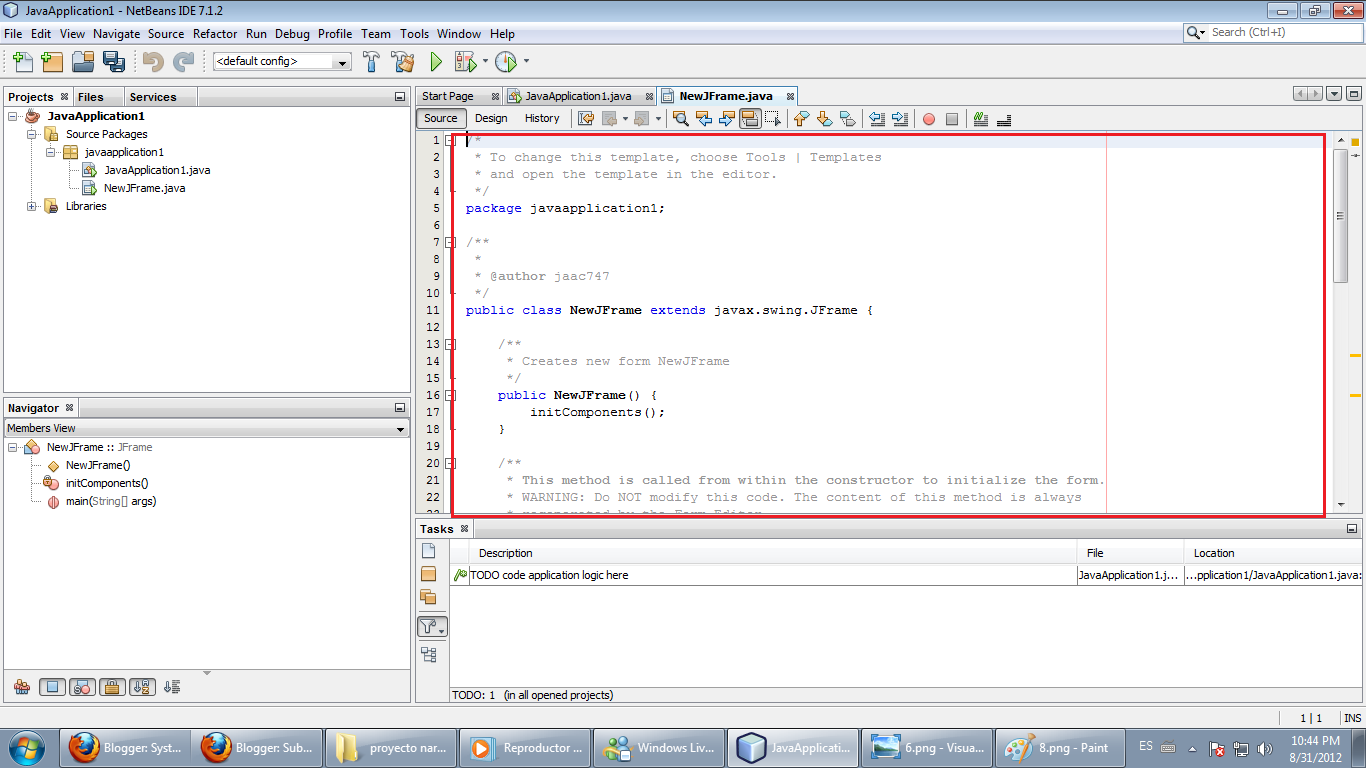Clean and Build the project
This screenshot has width=1366, height=768.
click(404, 61)
